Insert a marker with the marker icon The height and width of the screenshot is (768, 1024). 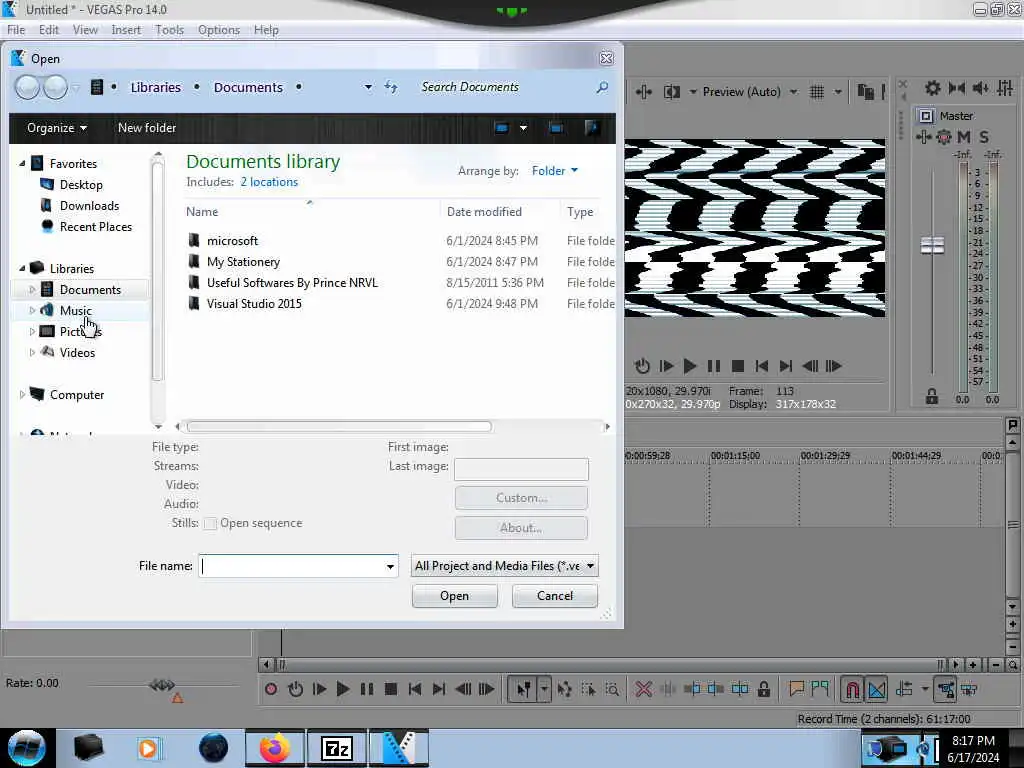point(795,688)
